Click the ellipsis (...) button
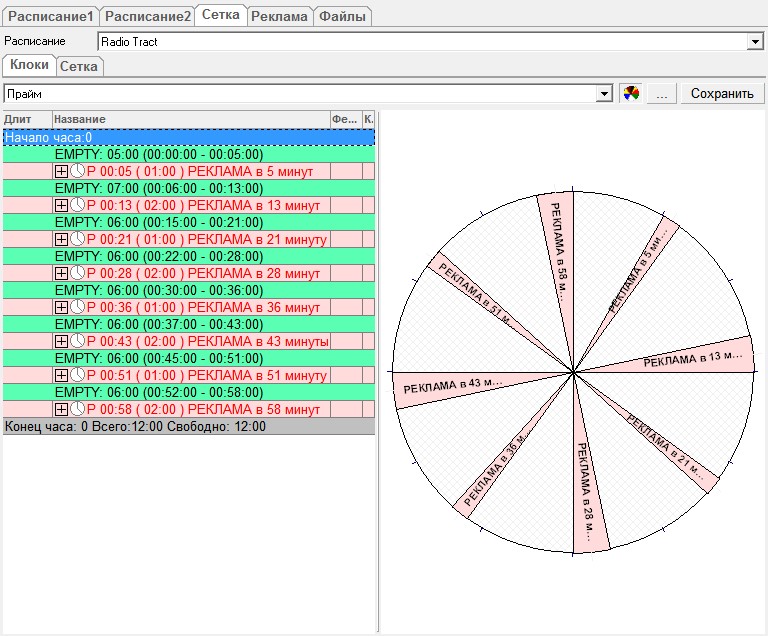Screen dimensions: 768x636 pyautogui.click(x=662, y=94)
